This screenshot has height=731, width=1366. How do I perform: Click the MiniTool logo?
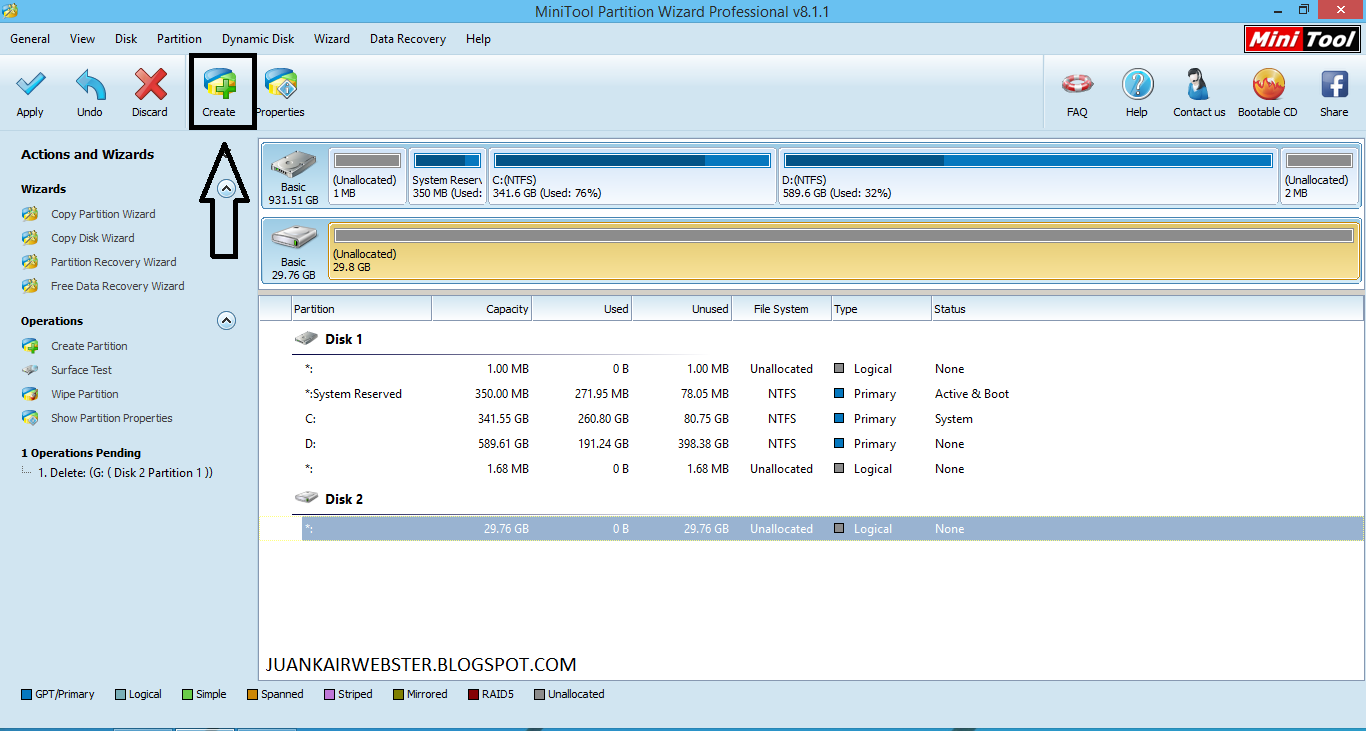pyautogui.click(x=1302, y=39)
